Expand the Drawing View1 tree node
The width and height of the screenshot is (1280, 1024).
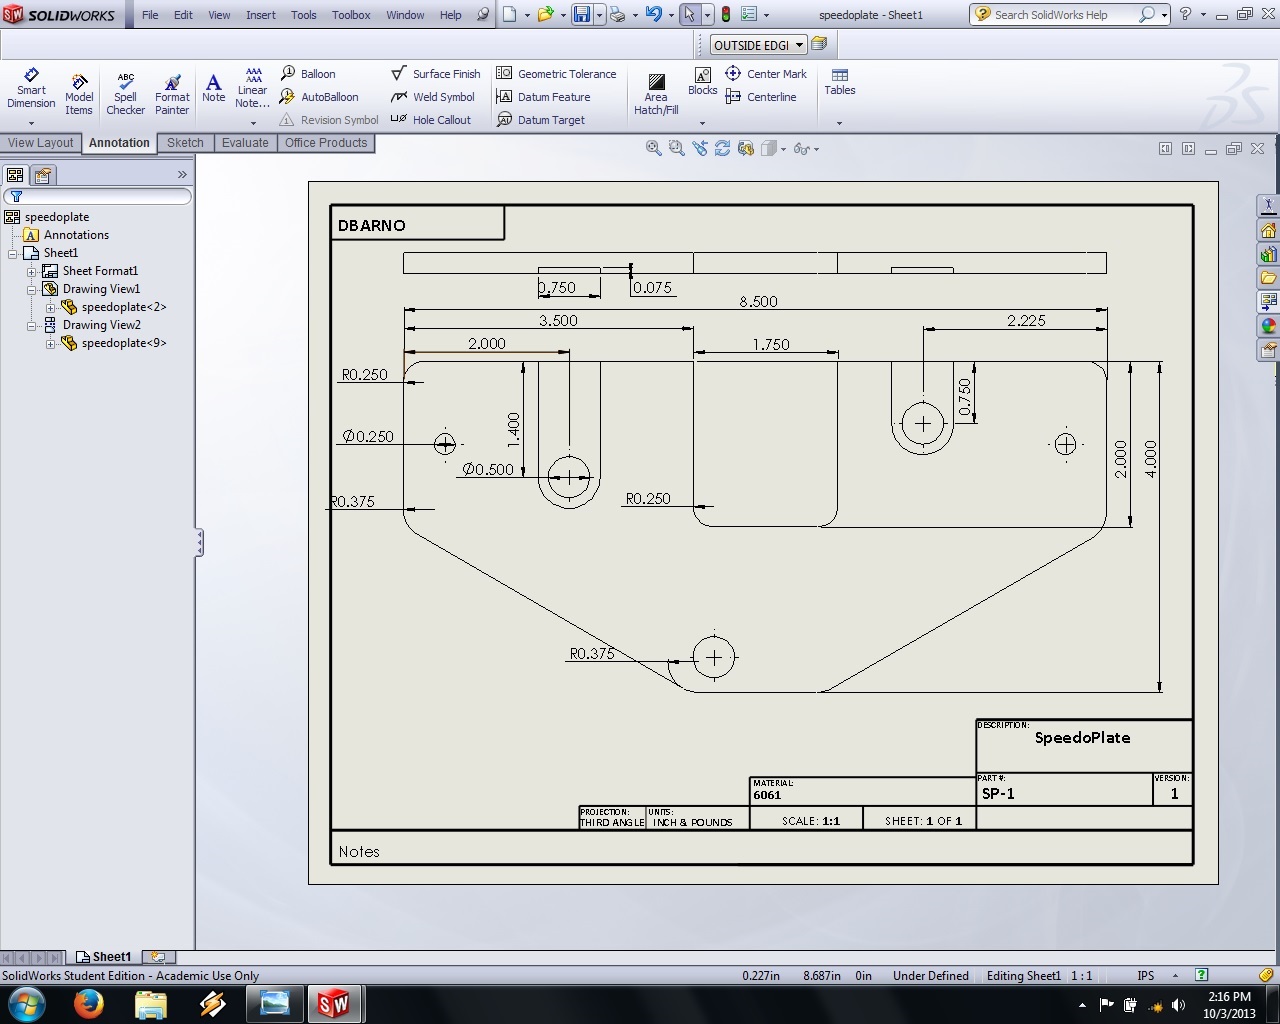[x=32, y=290]
